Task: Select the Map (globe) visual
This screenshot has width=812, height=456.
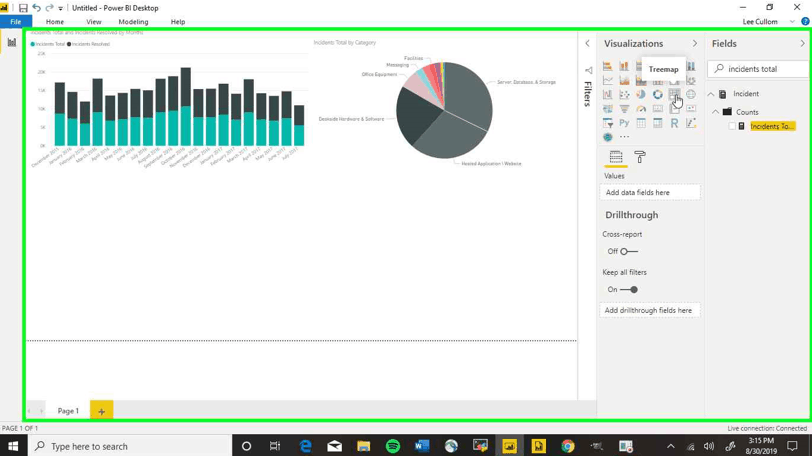Action: [691, 94]
